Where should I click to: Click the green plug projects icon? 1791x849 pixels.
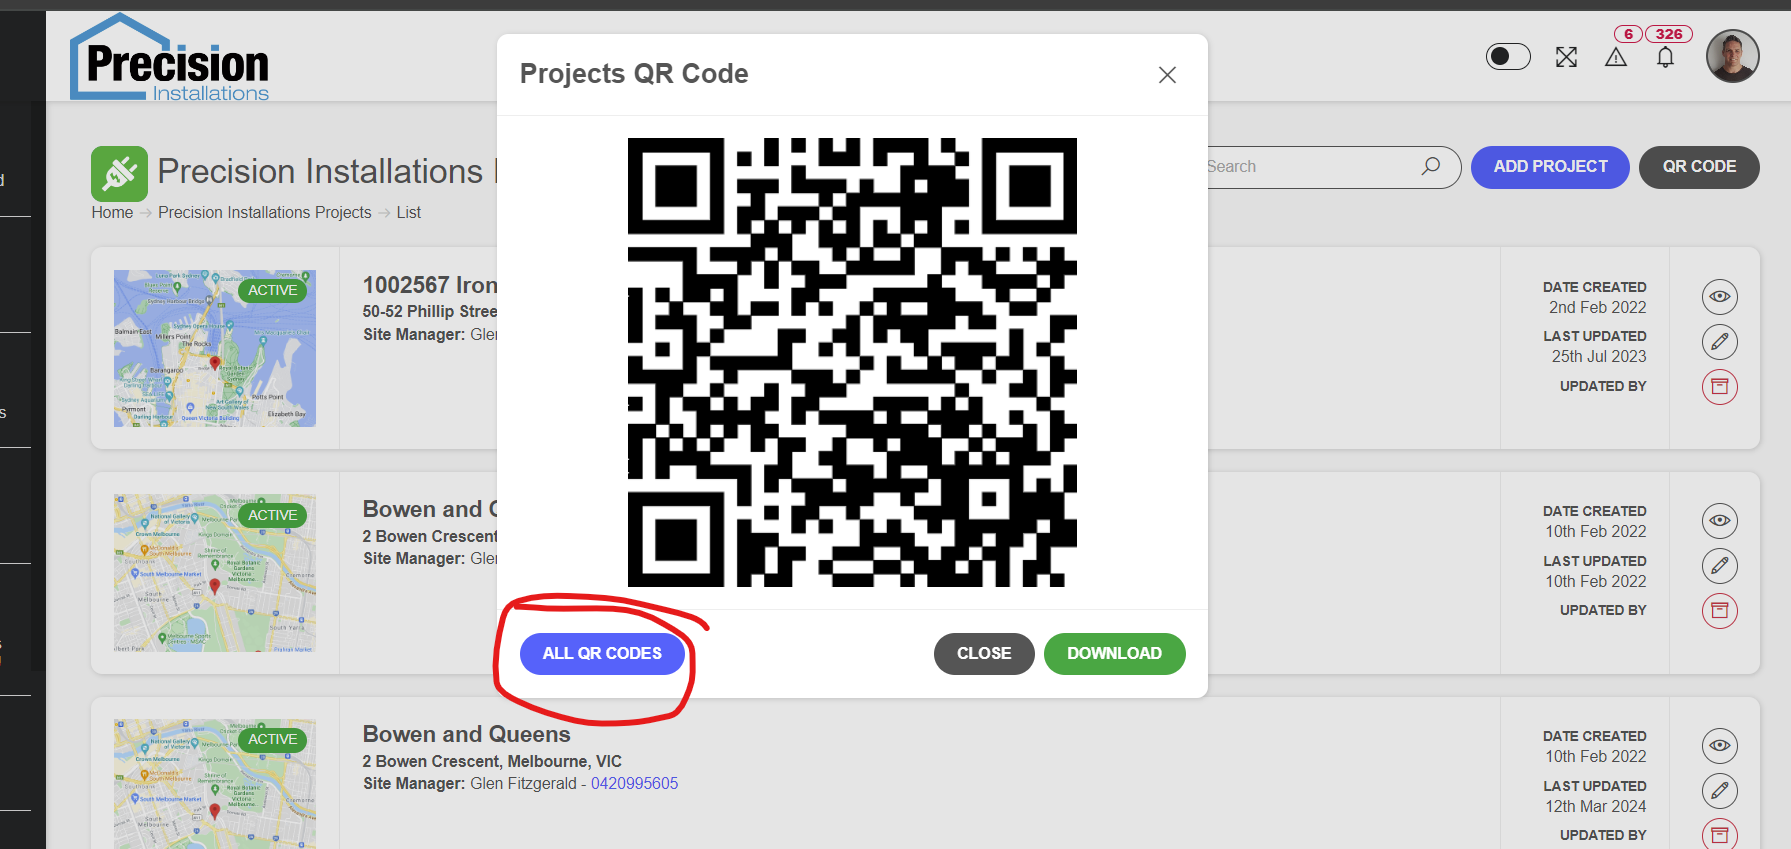click(x=119, y=174)
